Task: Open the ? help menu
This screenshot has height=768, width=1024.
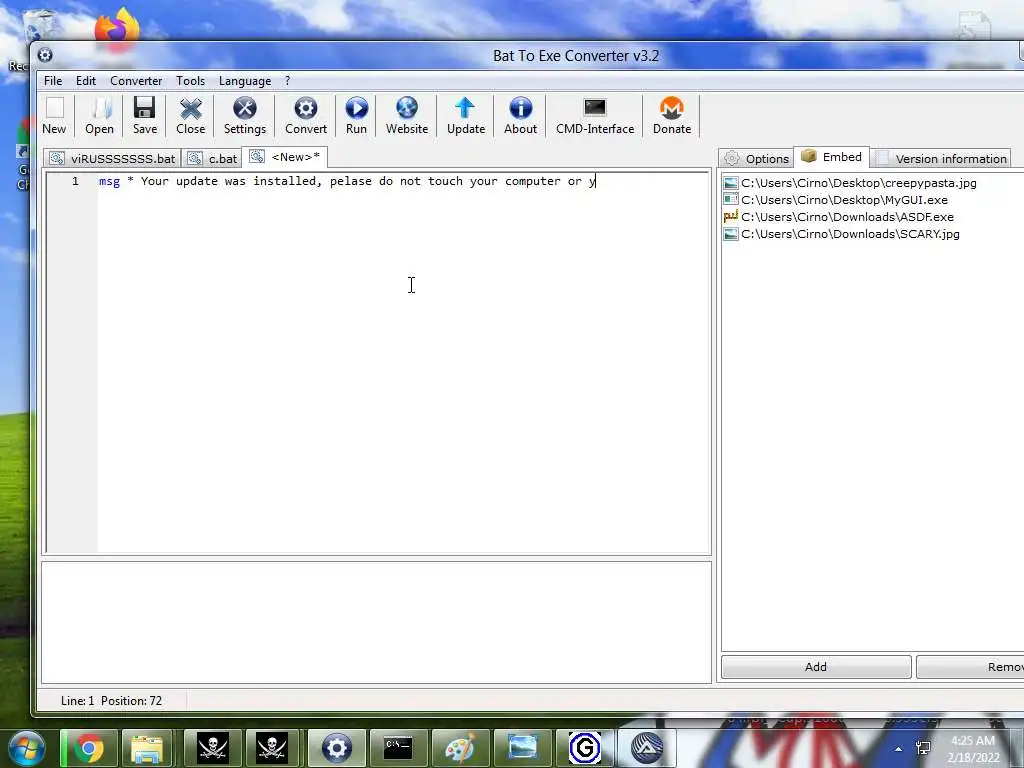Action: click(287, 81)
